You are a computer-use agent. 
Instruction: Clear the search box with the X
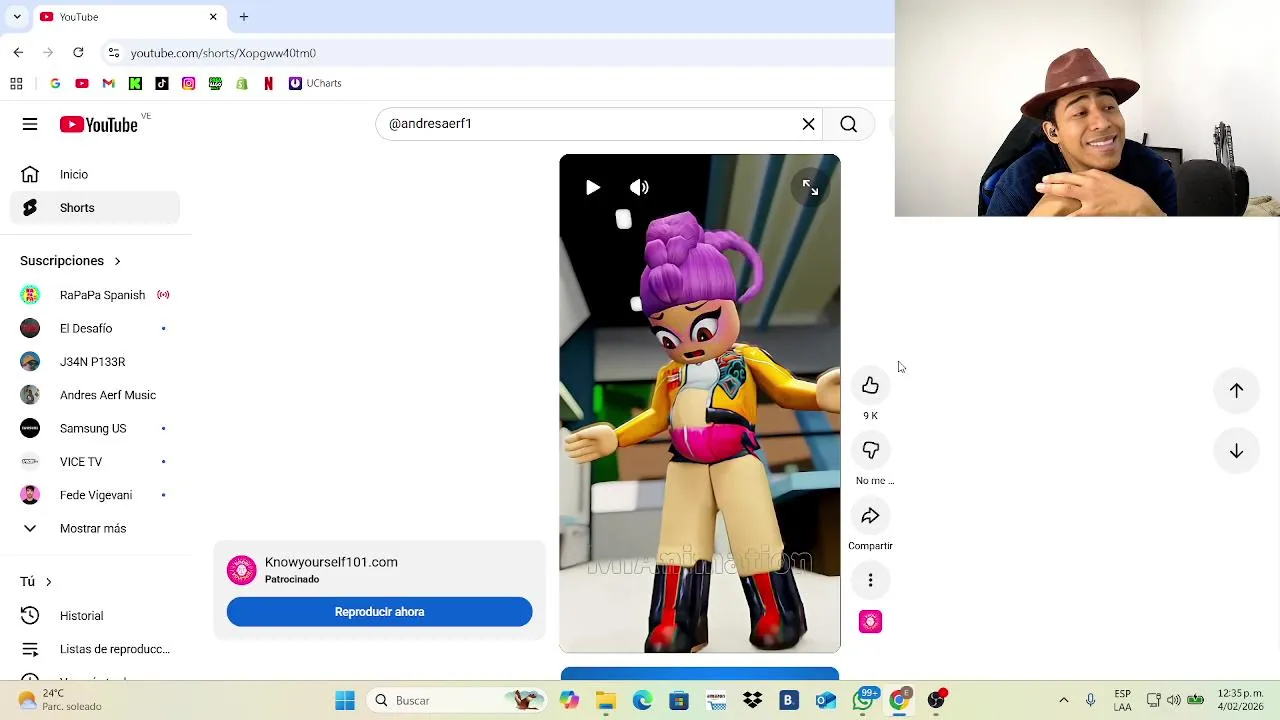tap(808, 124)
